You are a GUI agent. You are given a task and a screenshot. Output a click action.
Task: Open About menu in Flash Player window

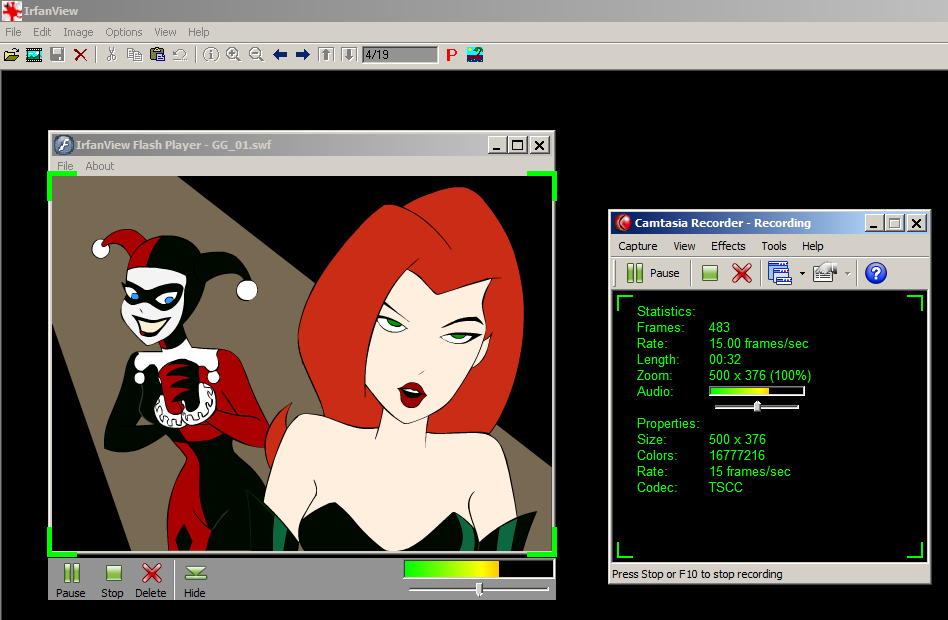100,166
